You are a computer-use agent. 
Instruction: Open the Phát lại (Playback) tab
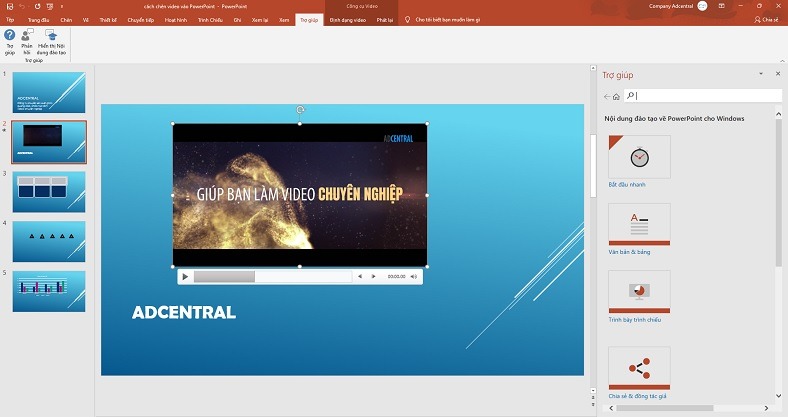click(384, 20)
